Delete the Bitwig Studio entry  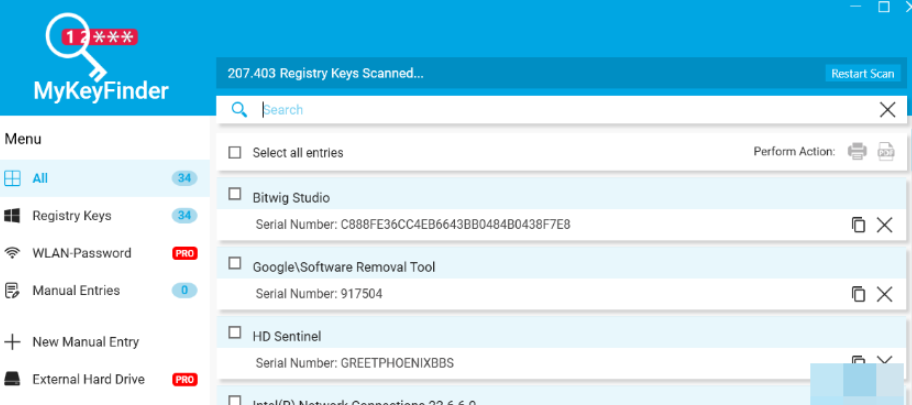coord(884,225)
